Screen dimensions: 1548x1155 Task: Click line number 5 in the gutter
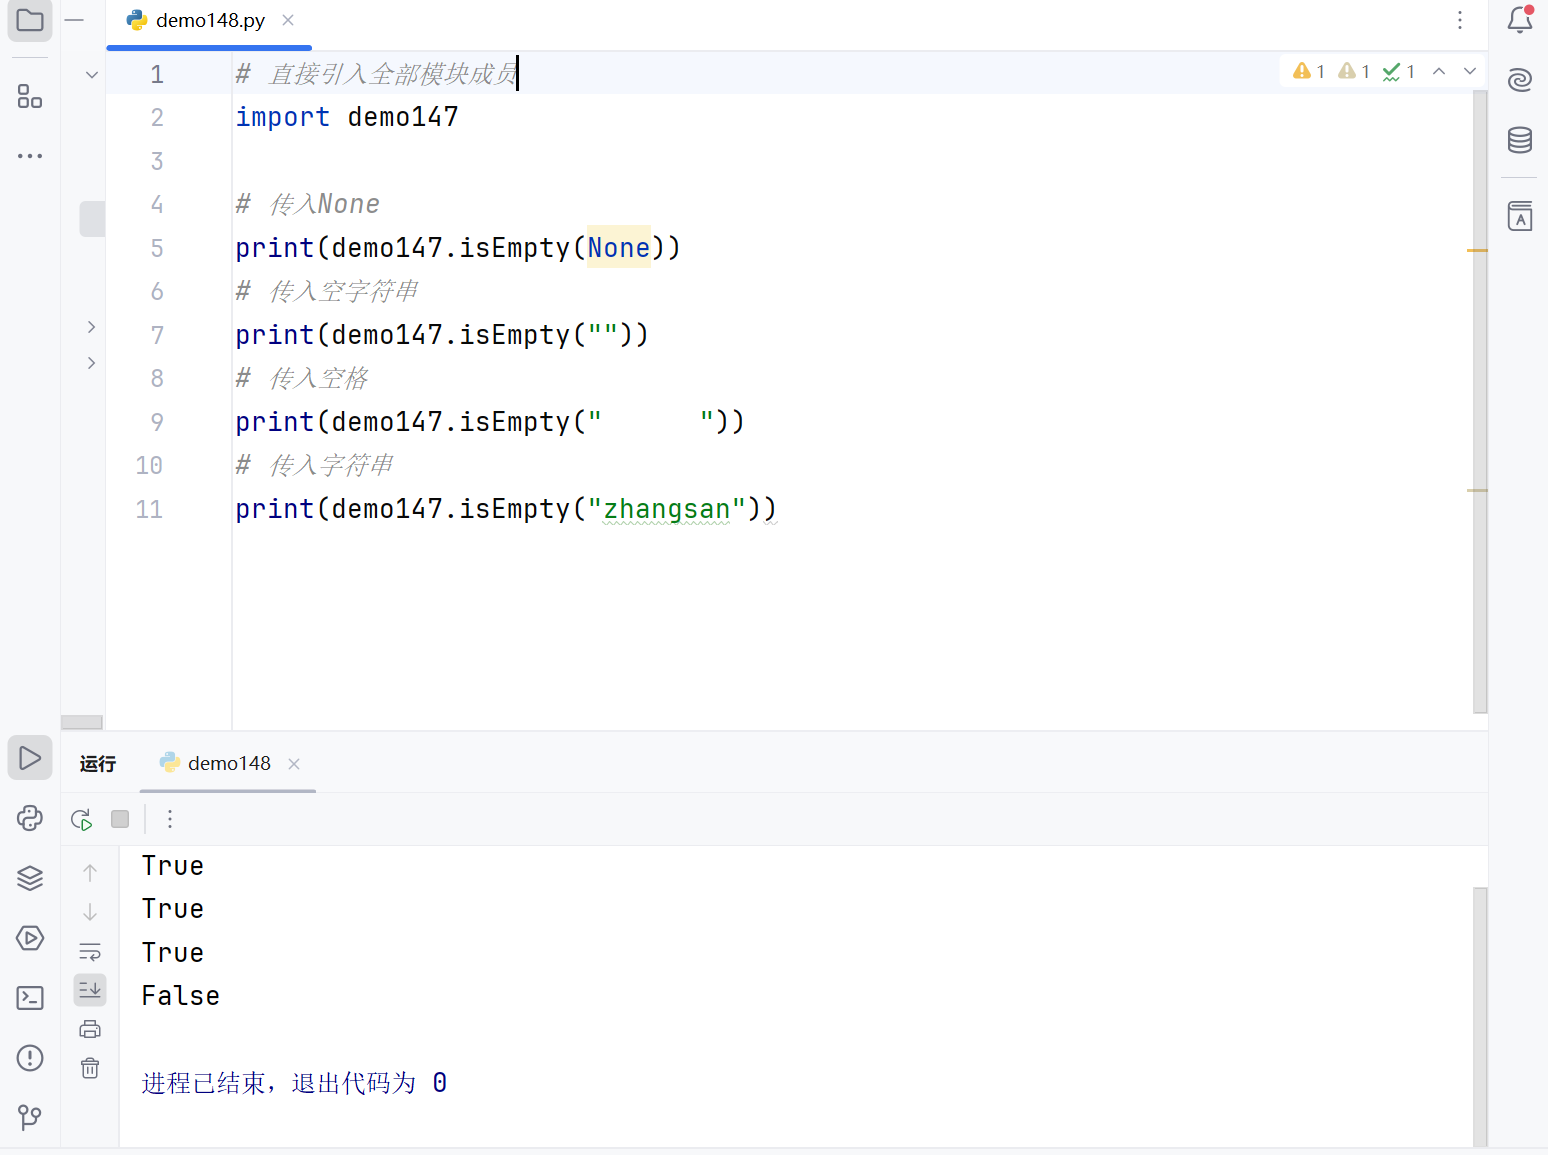pos(157,248)
